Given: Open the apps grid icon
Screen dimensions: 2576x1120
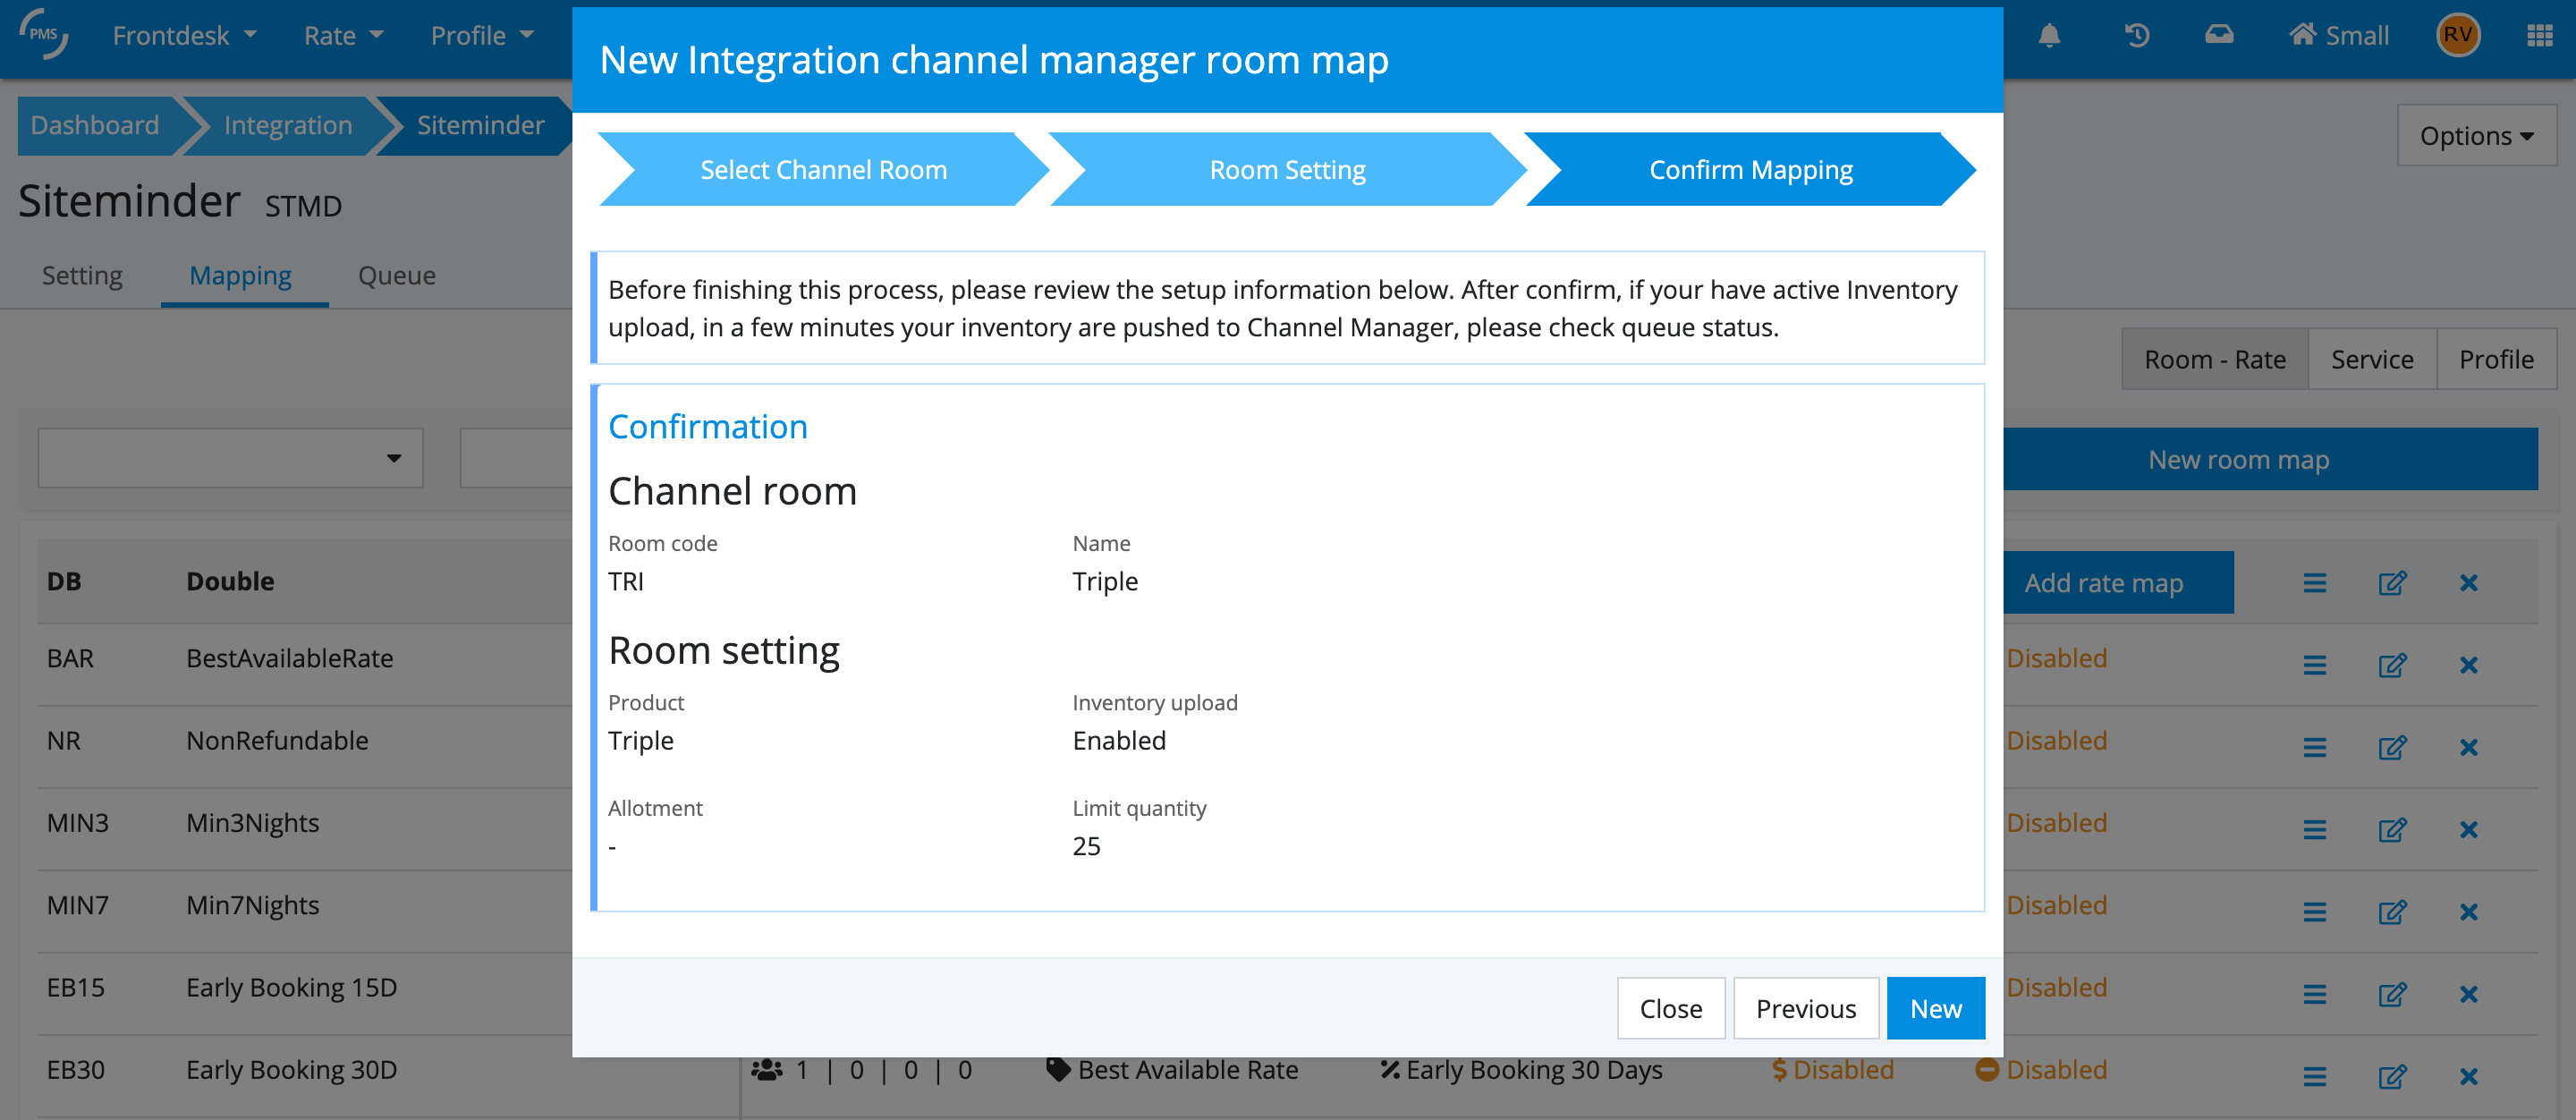Looking at the screenshot, I should point(2540,36).
